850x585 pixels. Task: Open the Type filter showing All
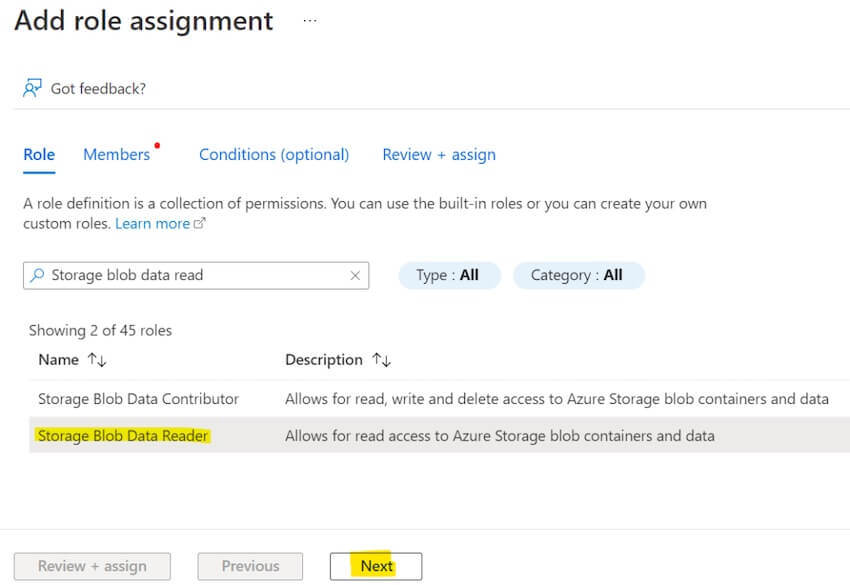449,275
